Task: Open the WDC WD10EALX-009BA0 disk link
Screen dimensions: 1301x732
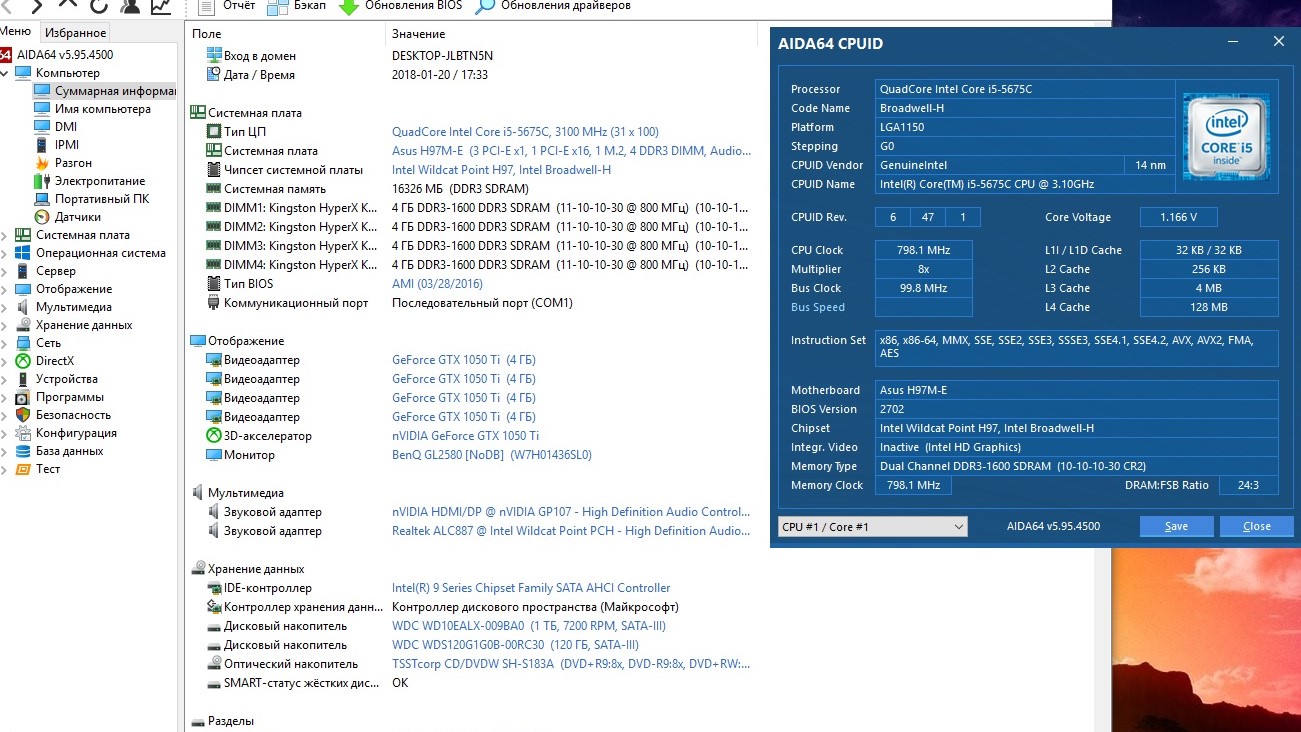Action: [529, 626]
